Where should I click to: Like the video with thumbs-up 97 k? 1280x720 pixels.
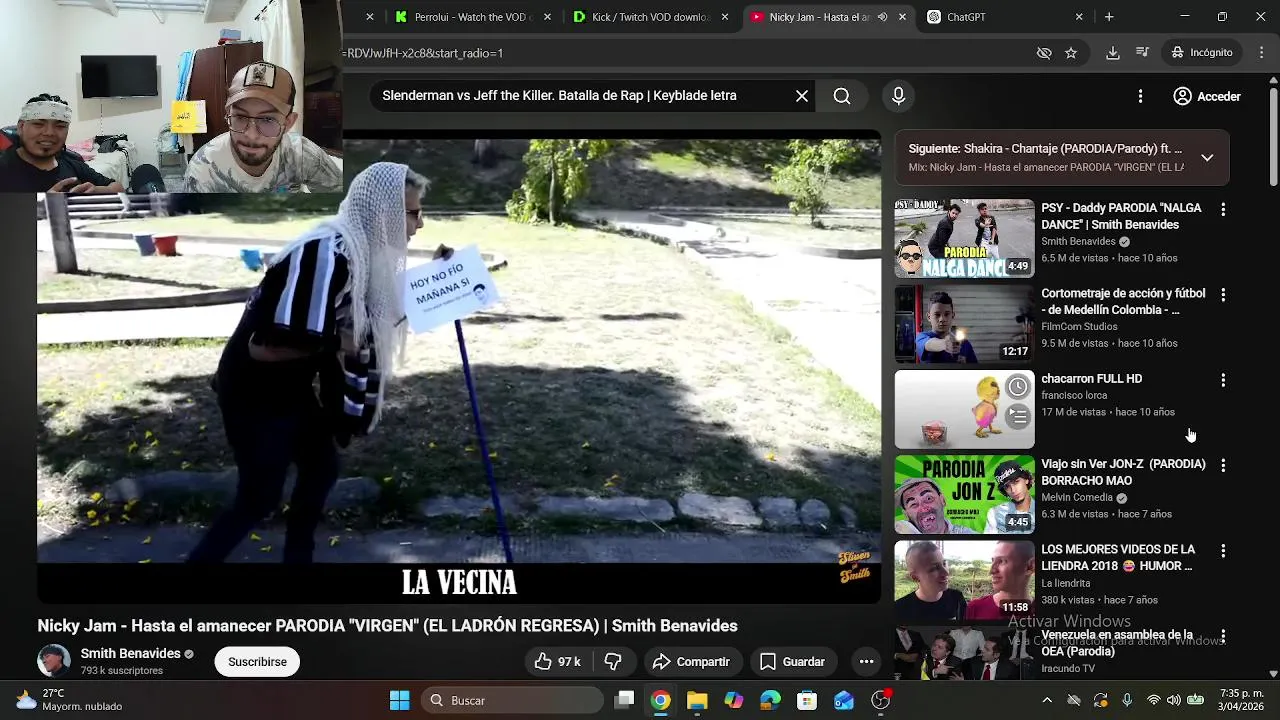click(557, 662)
